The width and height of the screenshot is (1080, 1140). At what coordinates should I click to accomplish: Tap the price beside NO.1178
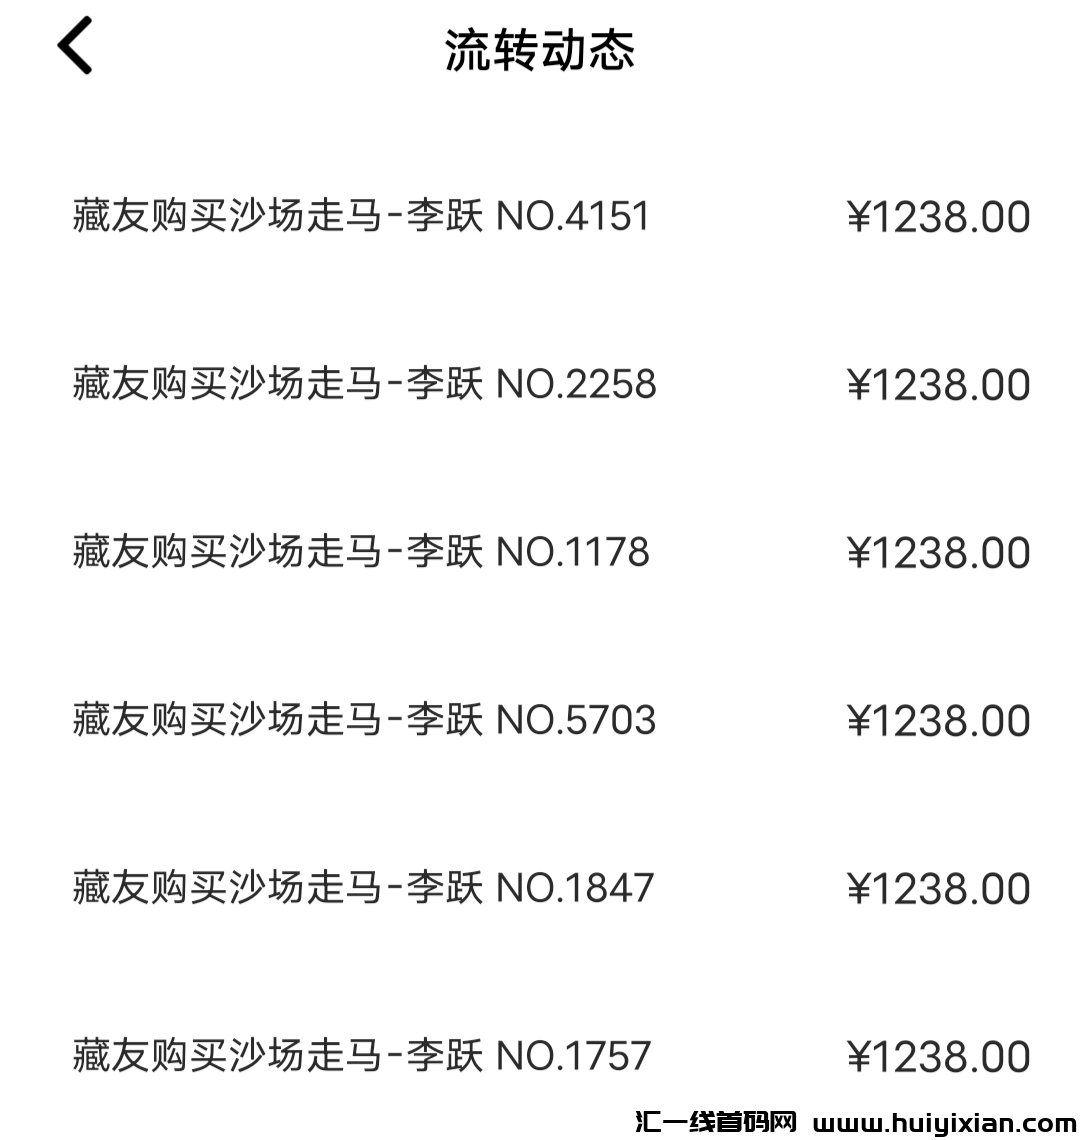click(938, 553)
